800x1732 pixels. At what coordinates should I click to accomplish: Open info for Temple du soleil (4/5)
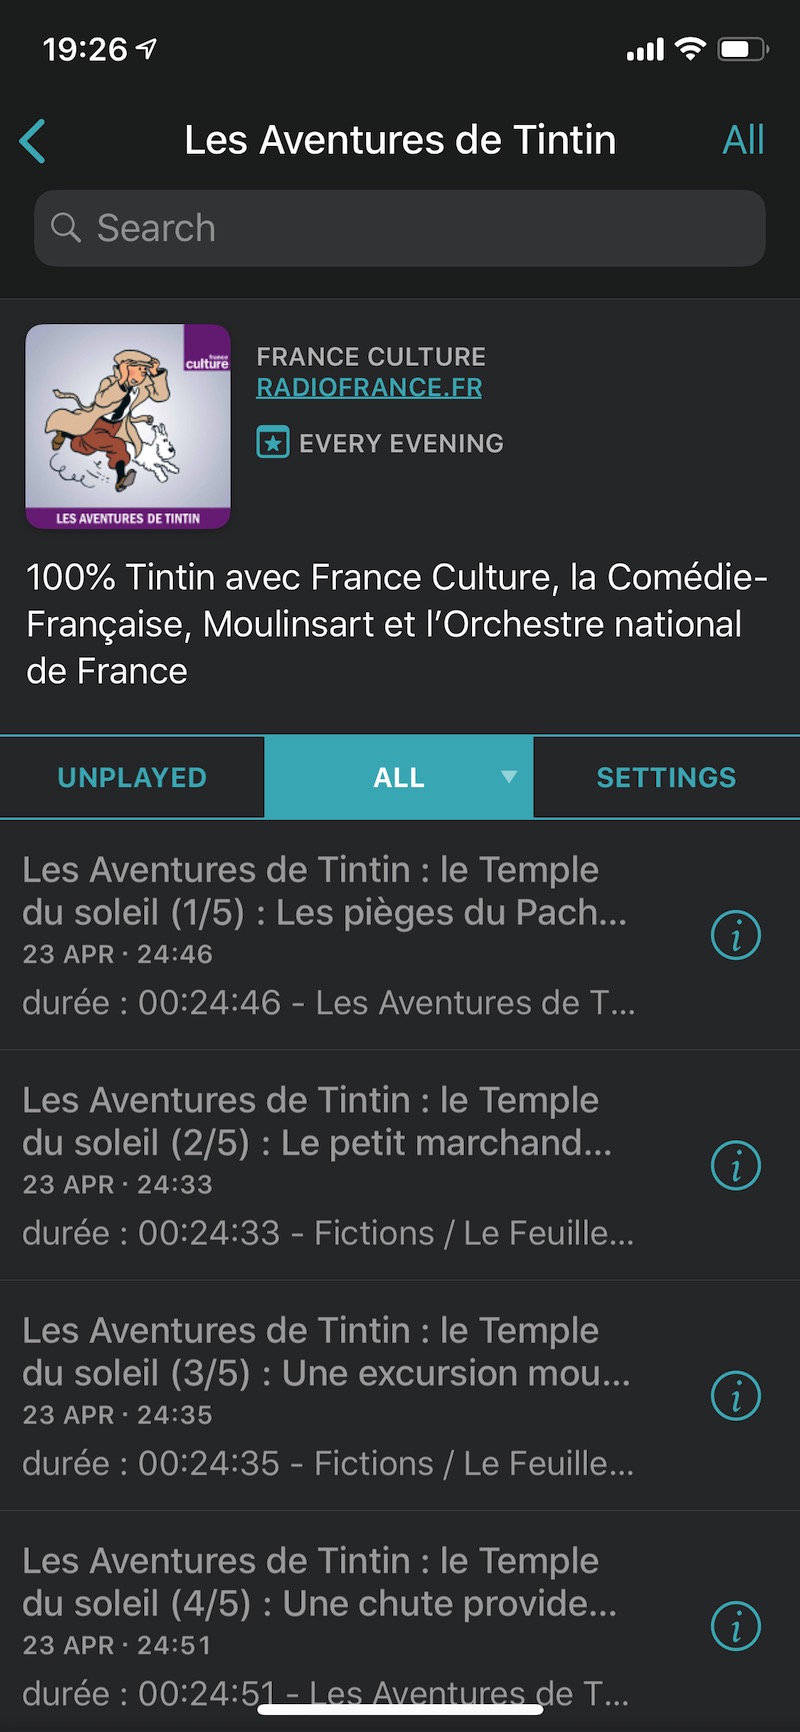tap(736, 1626)
